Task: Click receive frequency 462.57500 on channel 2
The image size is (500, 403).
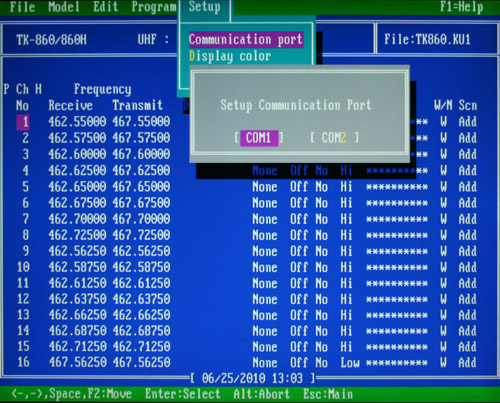Action: pos(77,138)
